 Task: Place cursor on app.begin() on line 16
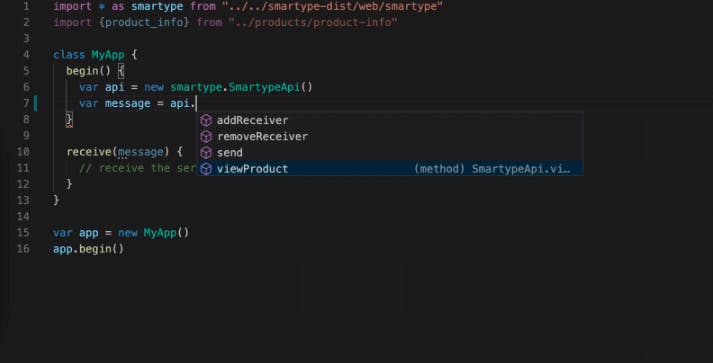pos(88,249)
